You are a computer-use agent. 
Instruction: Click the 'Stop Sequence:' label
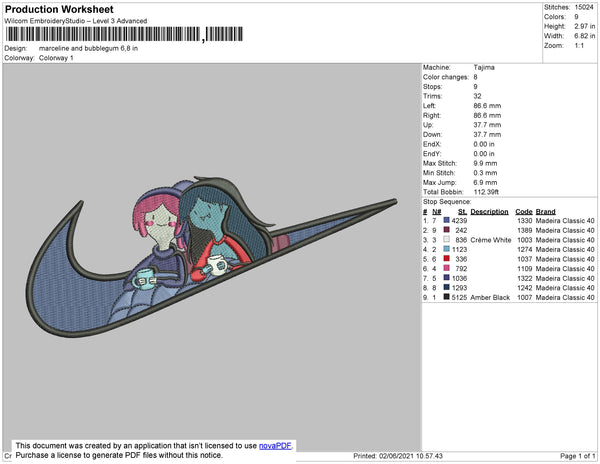[x=447, y=202]
